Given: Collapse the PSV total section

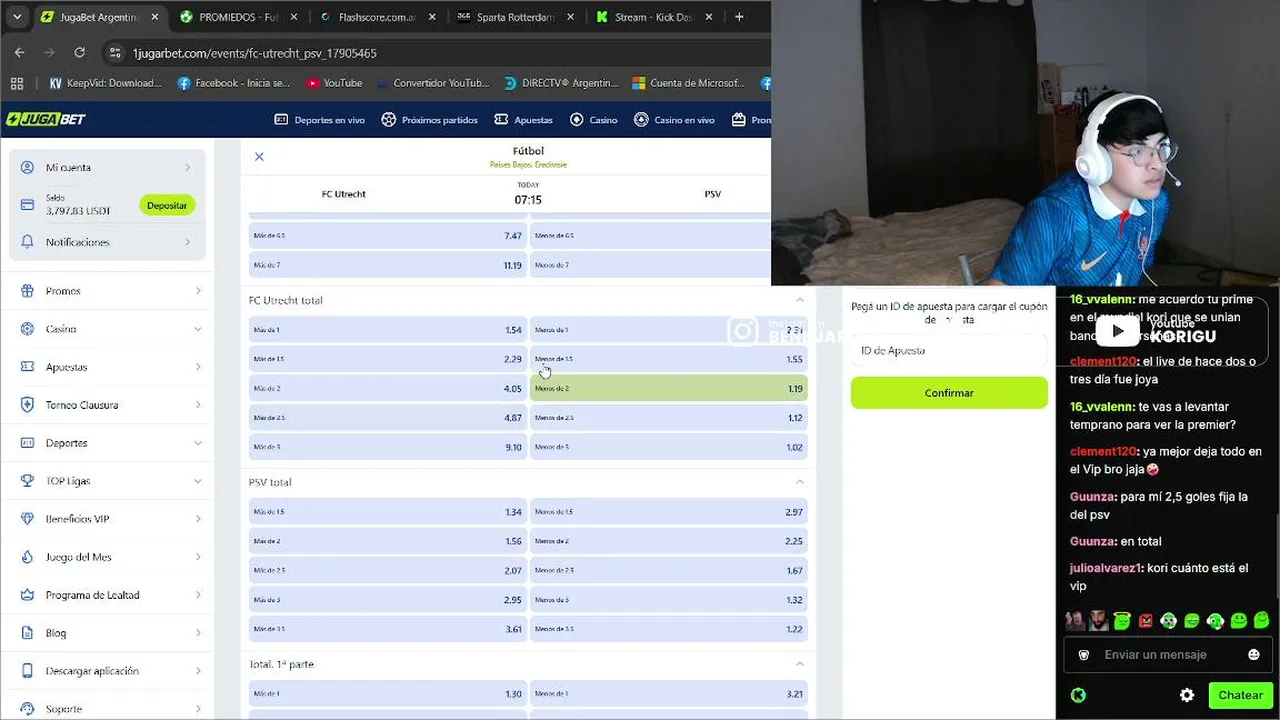Looking at the screenshot, I should point(799,482).
